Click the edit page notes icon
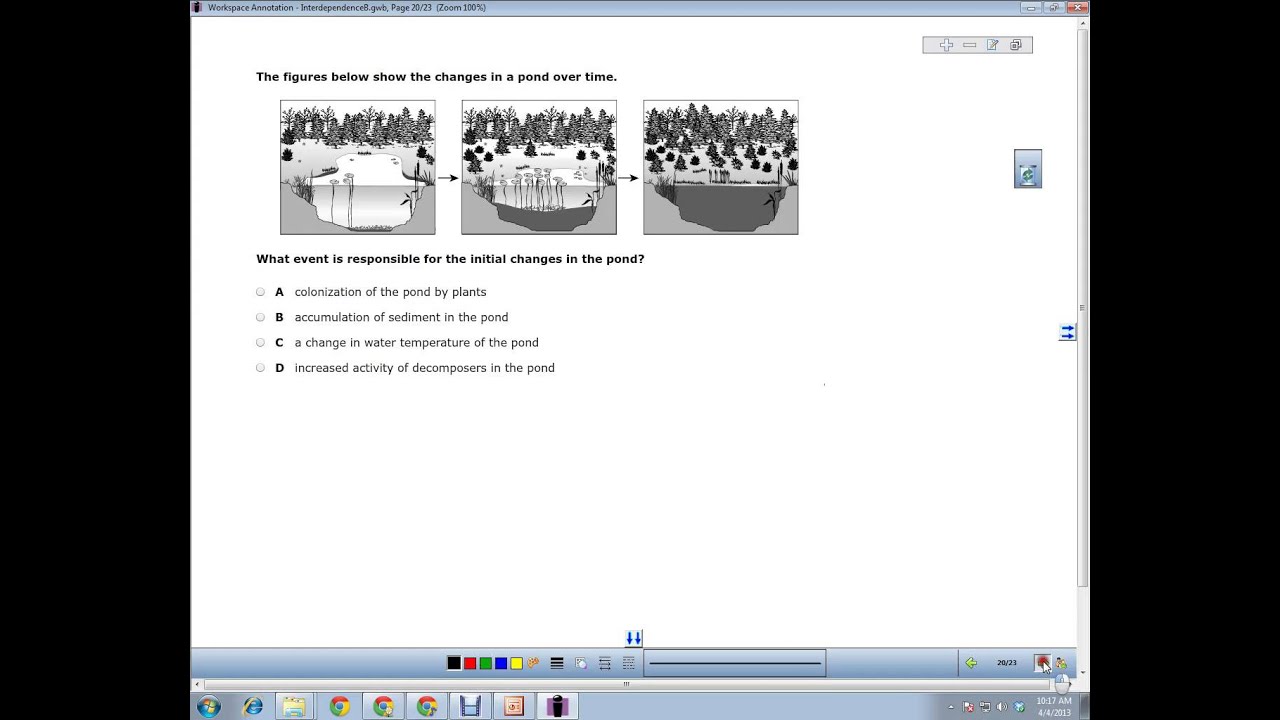 pyautogui.click(x=992, y=45)
